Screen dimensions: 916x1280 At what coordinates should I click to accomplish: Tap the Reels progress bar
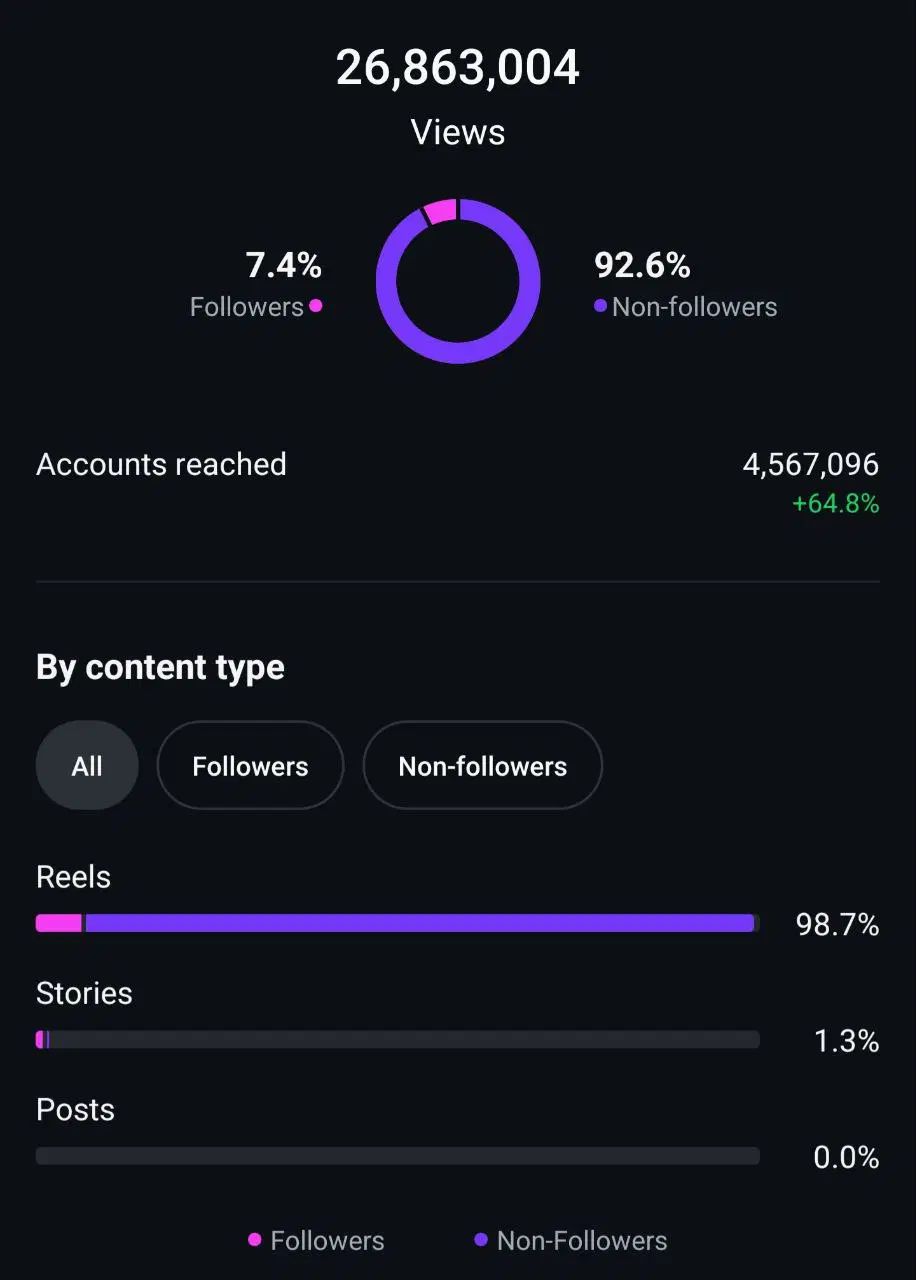[398, 924]
